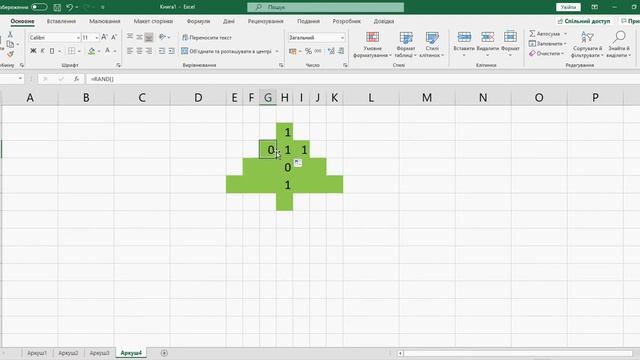Click the Percent style icon
This screenshot has height=360, width=640.
[308, 51]
